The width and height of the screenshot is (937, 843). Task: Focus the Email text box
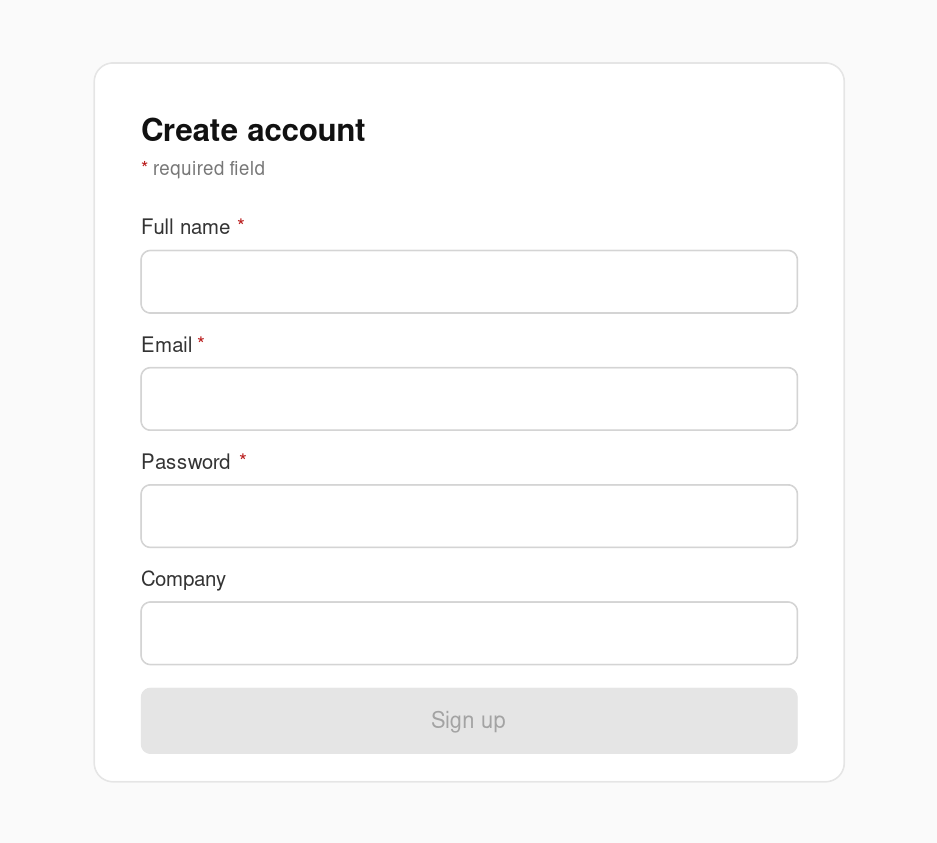pyautogui.click(x=468, y=399)
